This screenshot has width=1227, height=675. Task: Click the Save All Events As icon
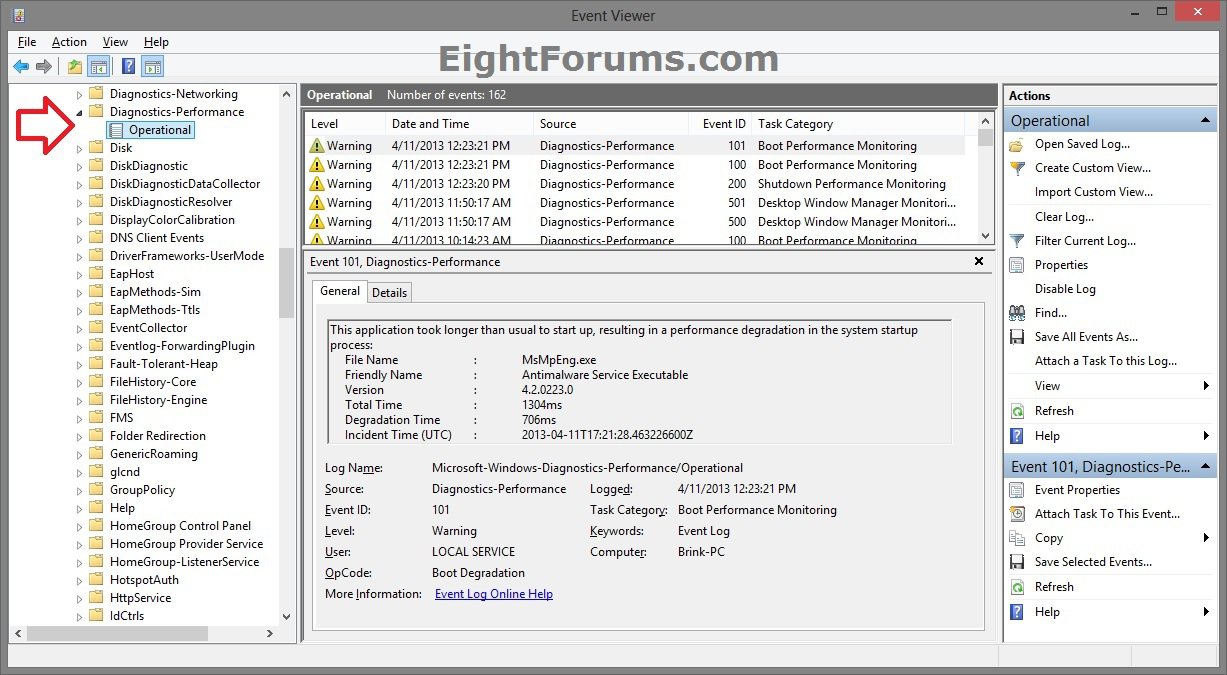[1017, 337]
